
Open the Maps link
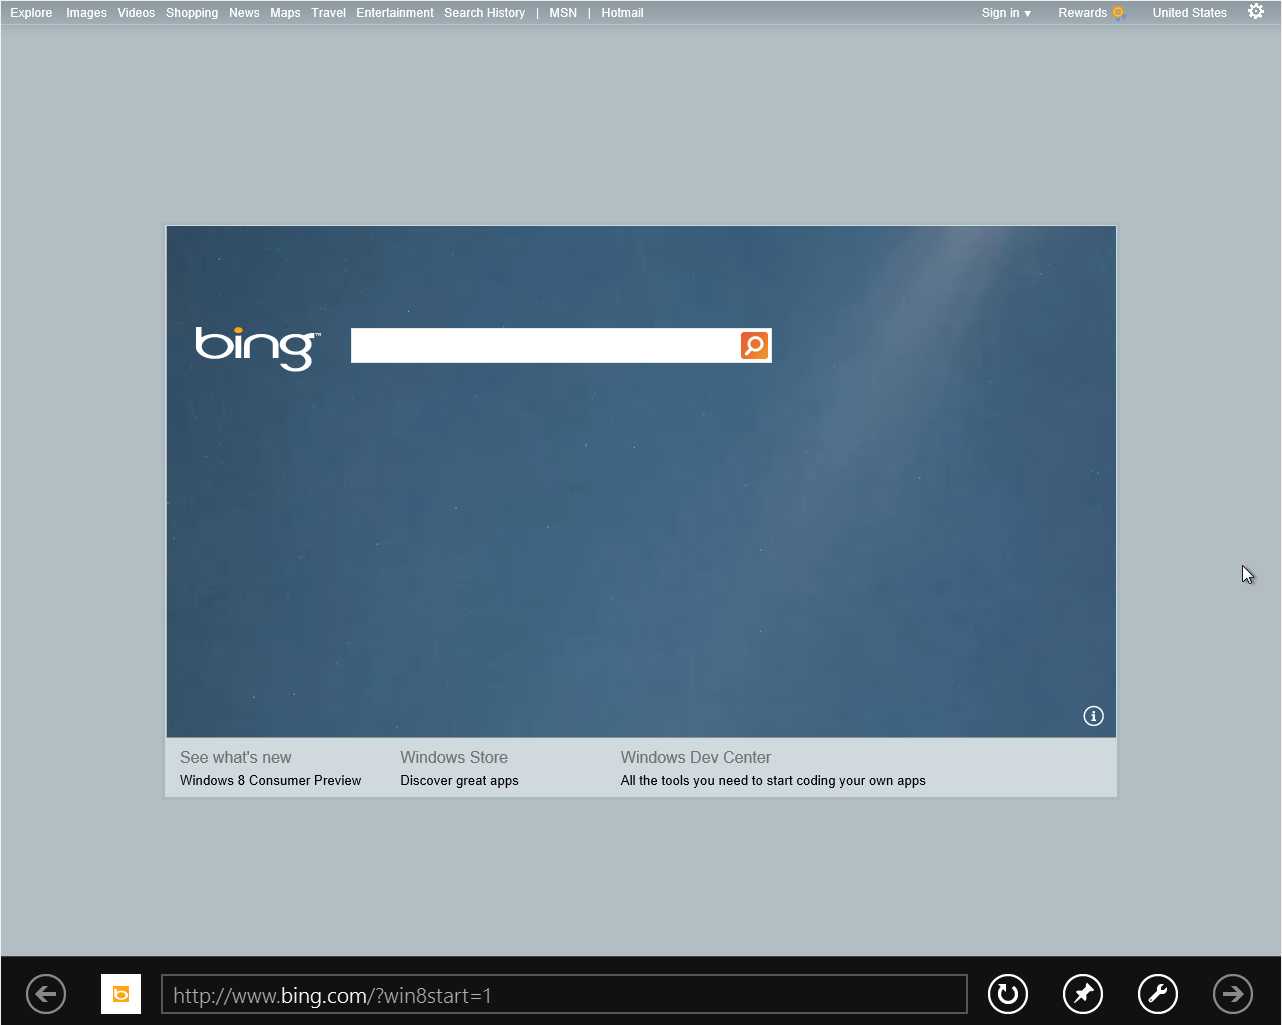285,13
